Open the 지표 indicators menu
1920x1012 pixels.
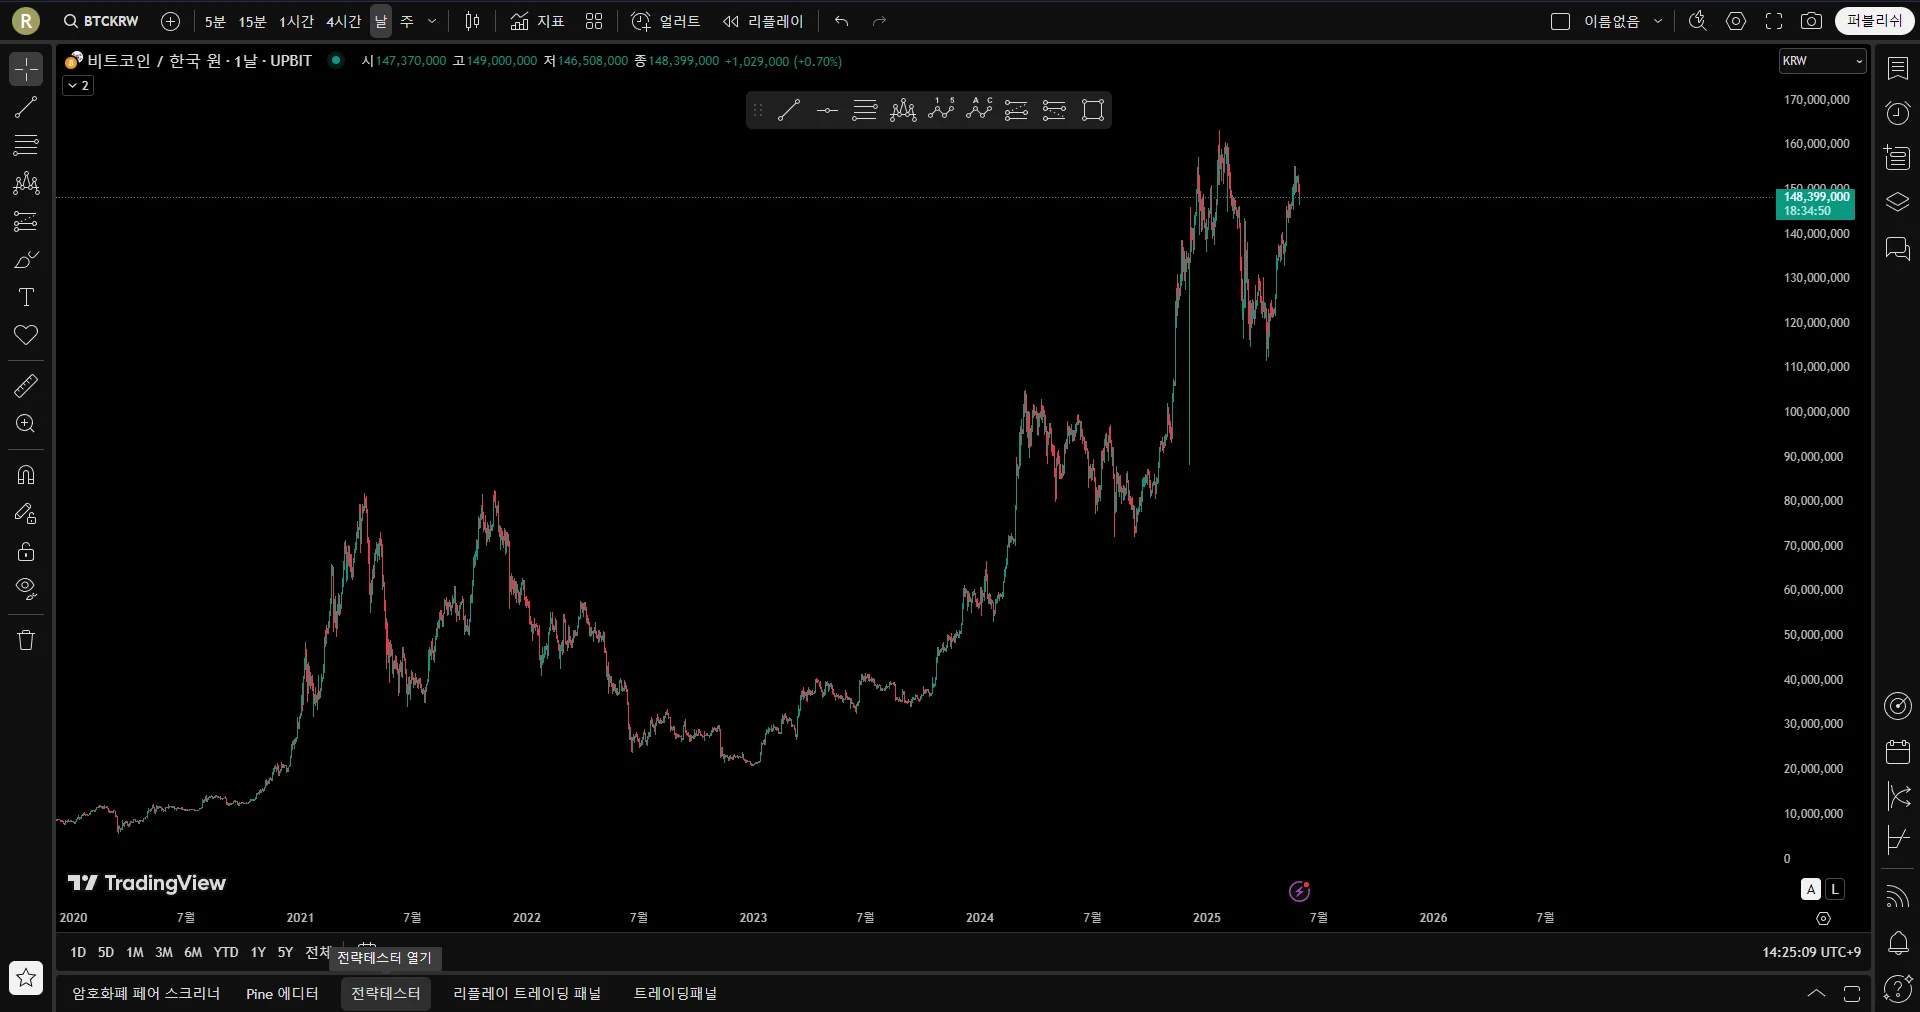(537, 21)
